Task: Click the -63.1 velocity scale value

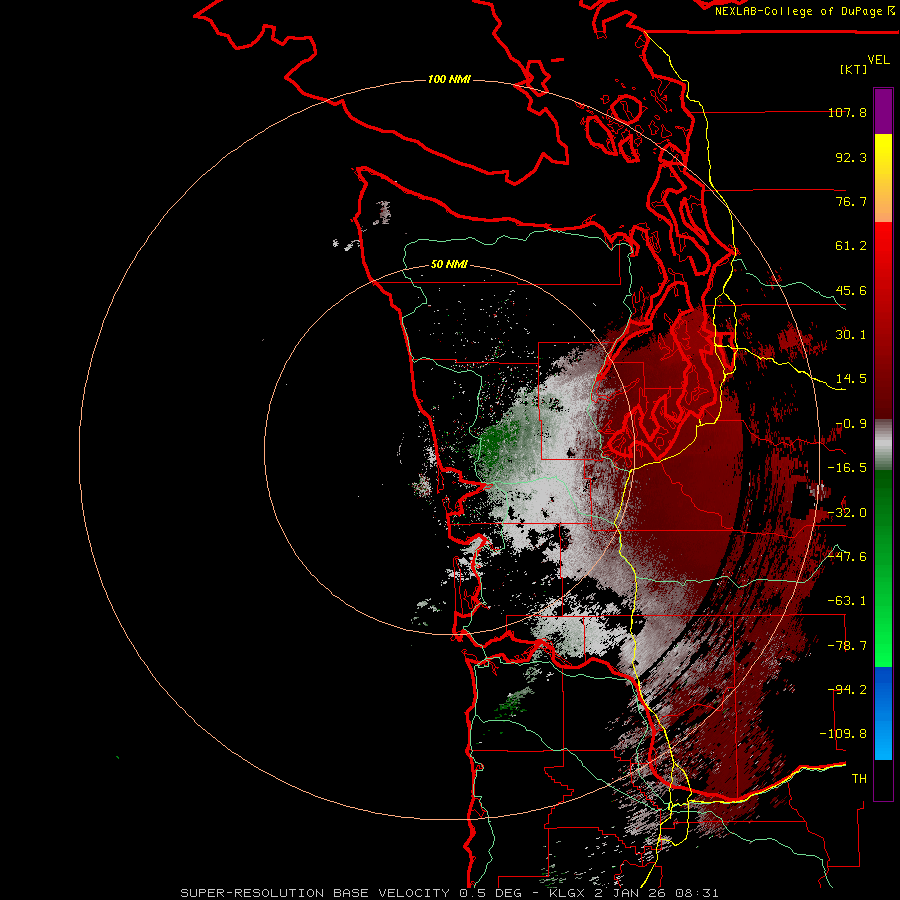Action: click(x=847, y=601)
